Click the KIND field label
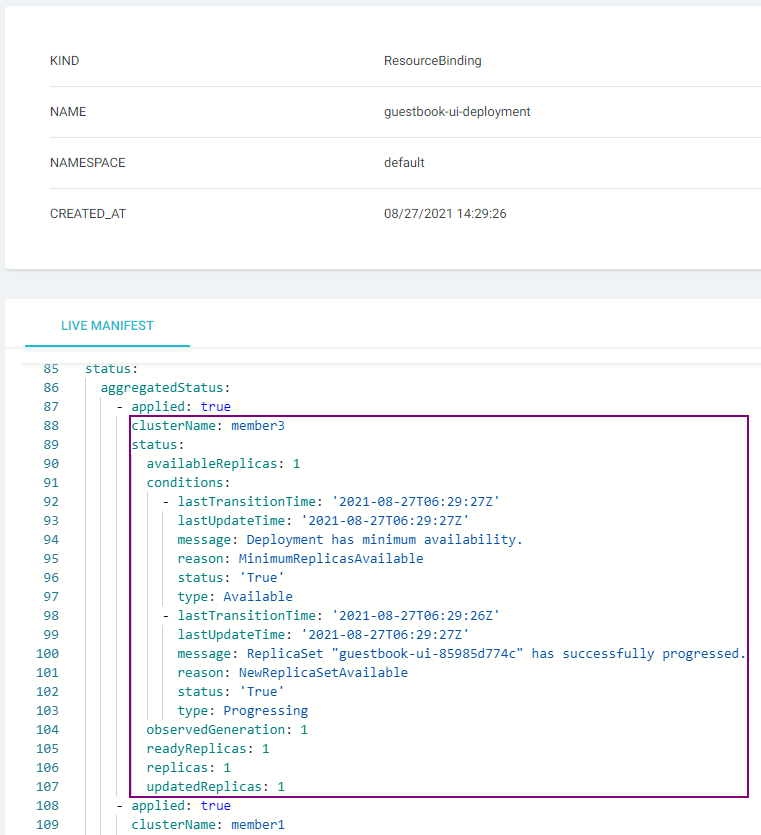Viewport: 761px width, 835px height. [x=64, y=61]
